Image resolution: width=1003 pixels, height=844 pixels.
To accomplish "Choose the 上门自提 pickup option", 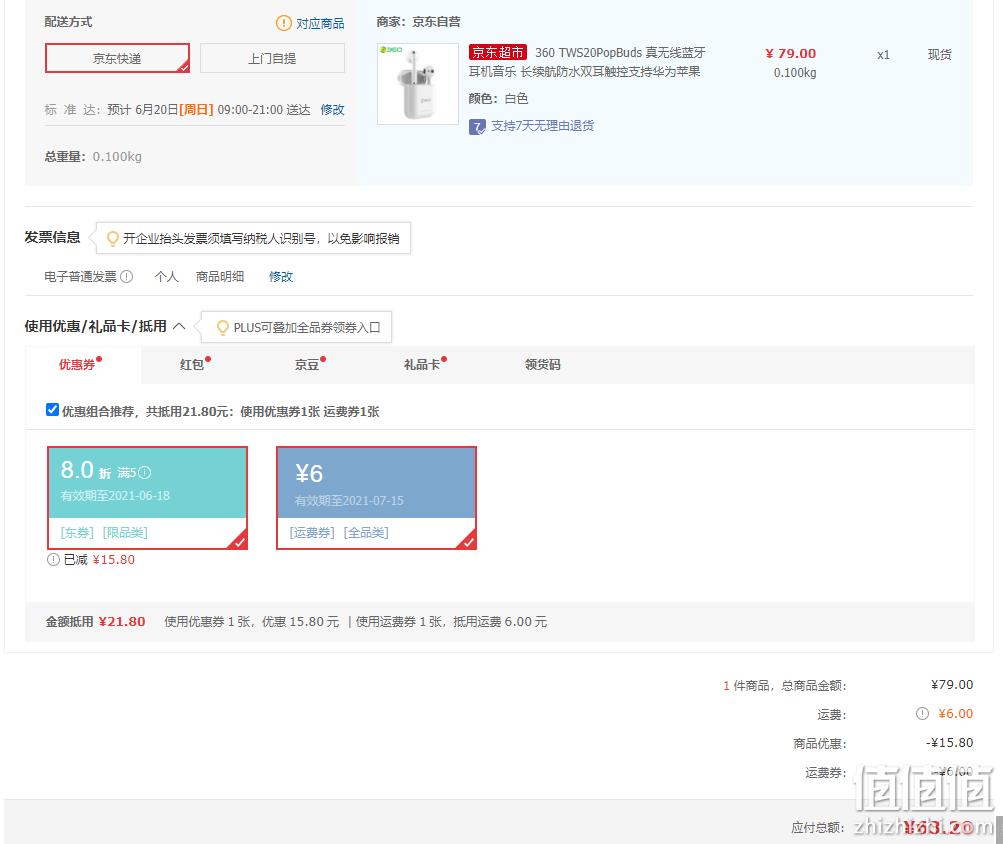I will (272, 58).
